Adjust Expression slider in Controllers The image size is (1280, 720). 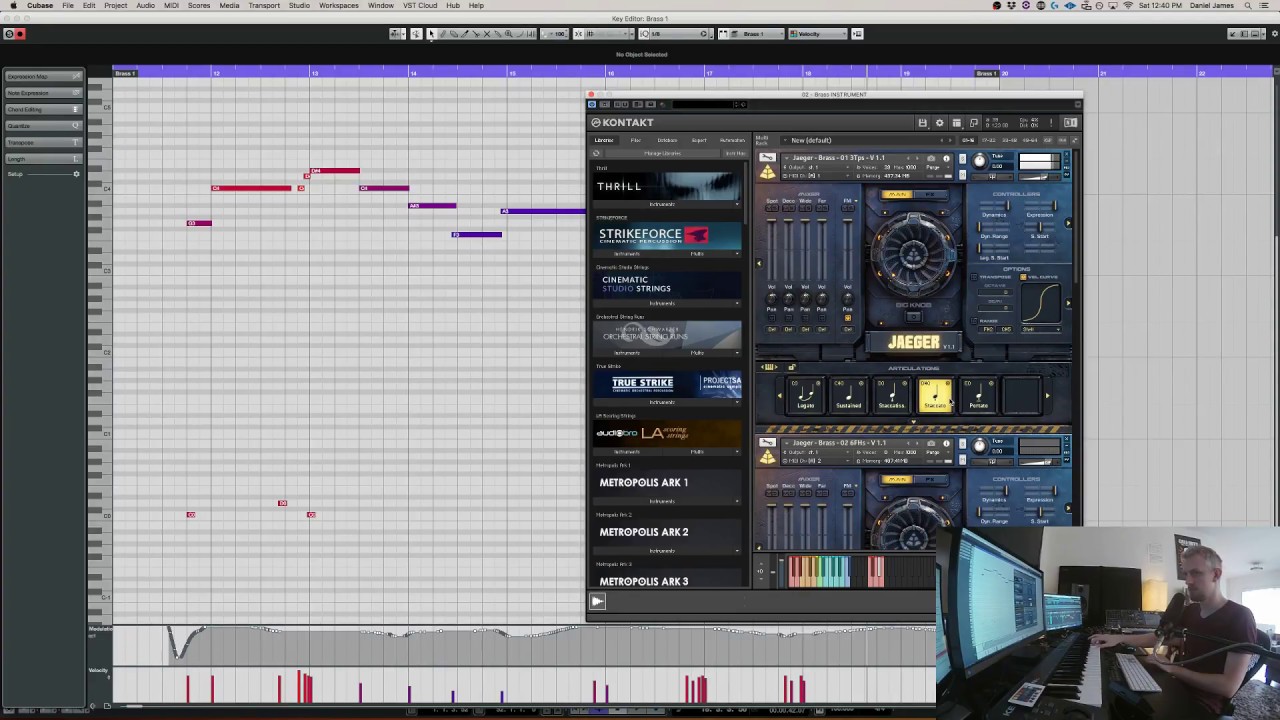(1040, 204)
